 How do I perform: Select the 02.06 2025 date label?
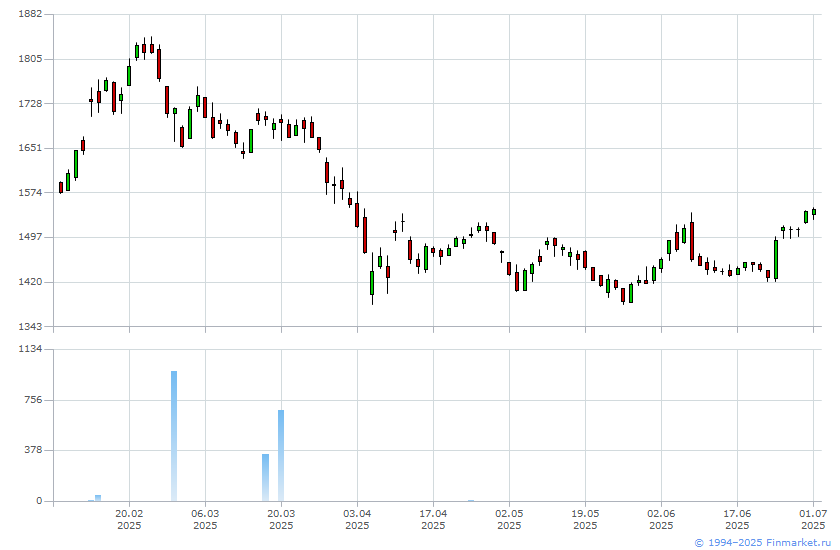[661, 519]
